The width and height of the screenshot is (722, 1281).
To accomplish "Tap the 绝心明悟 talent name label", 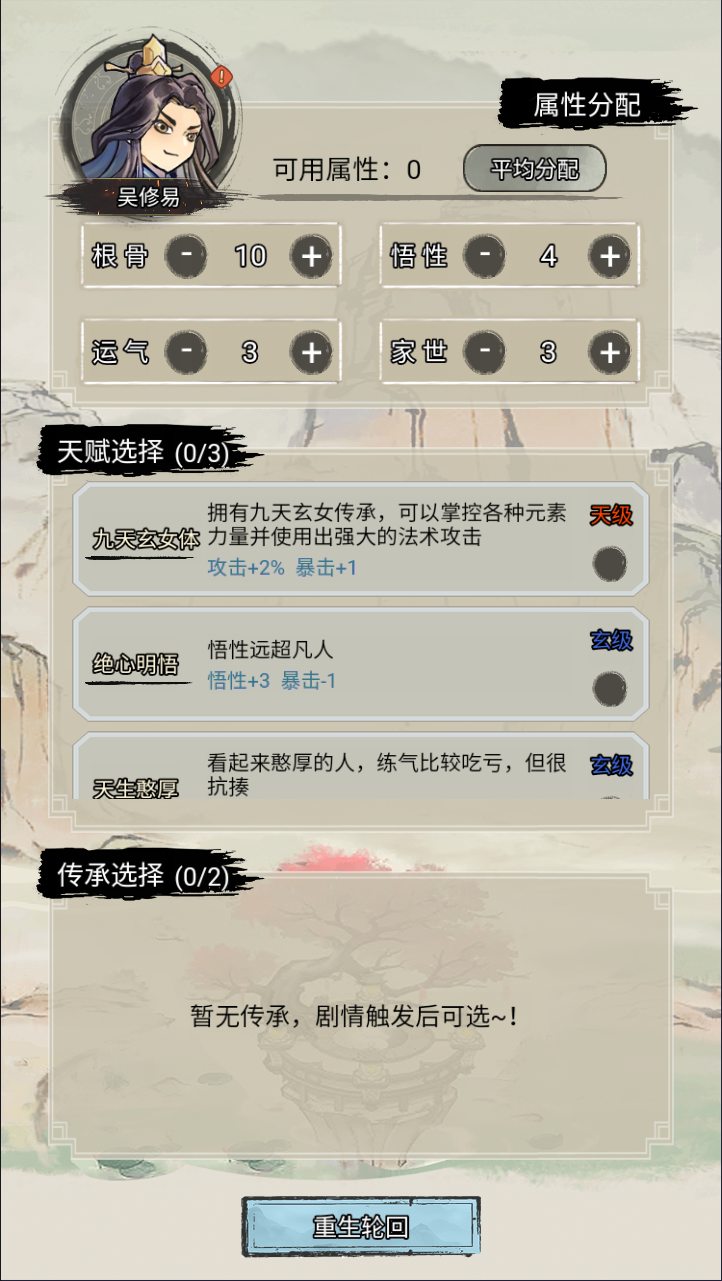I will pos(136,664).
